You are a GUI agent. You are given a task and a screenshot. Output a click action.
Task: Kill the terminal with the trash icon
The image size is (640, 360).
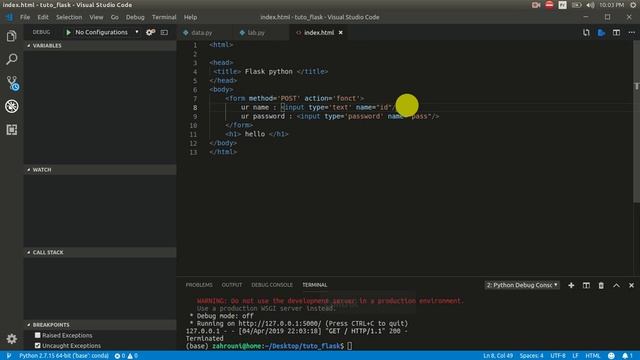coord(601,285)
